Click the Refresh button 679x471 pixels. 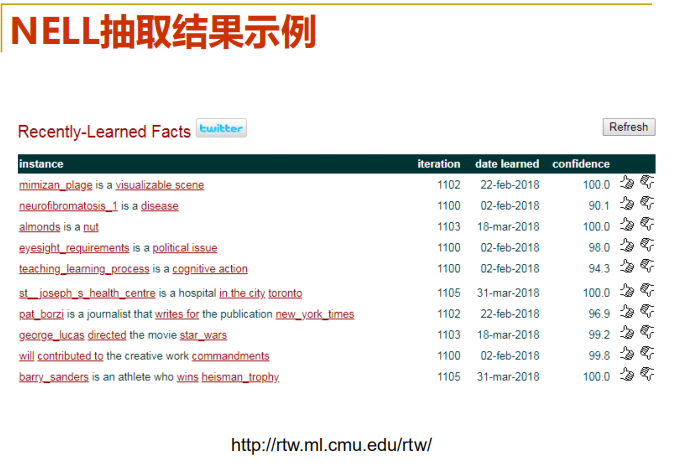pos(629,127)
